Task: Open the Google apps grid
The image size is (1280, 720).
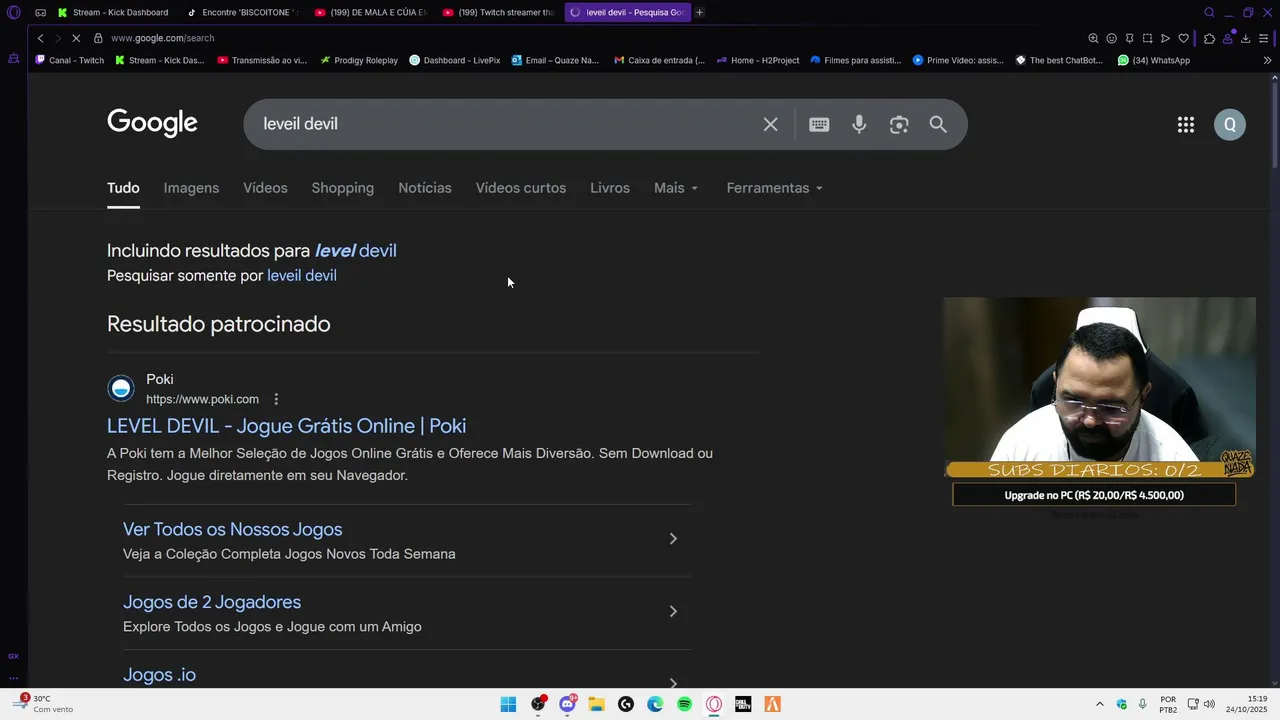Action: tap(1186, 125)
